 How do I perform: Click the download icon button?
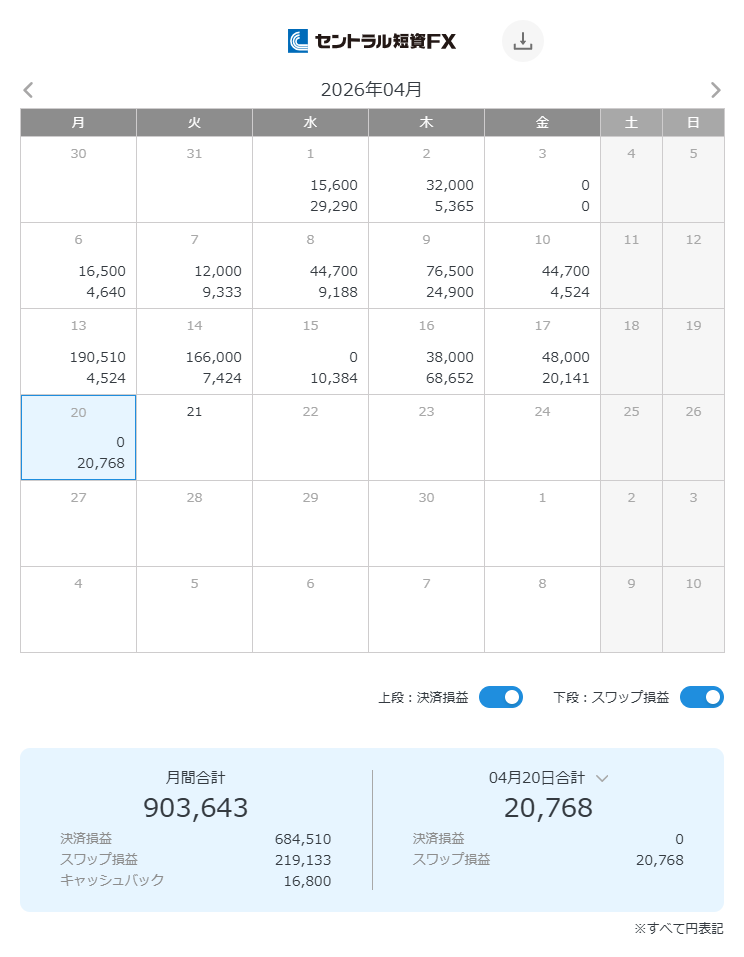[522, 41]
